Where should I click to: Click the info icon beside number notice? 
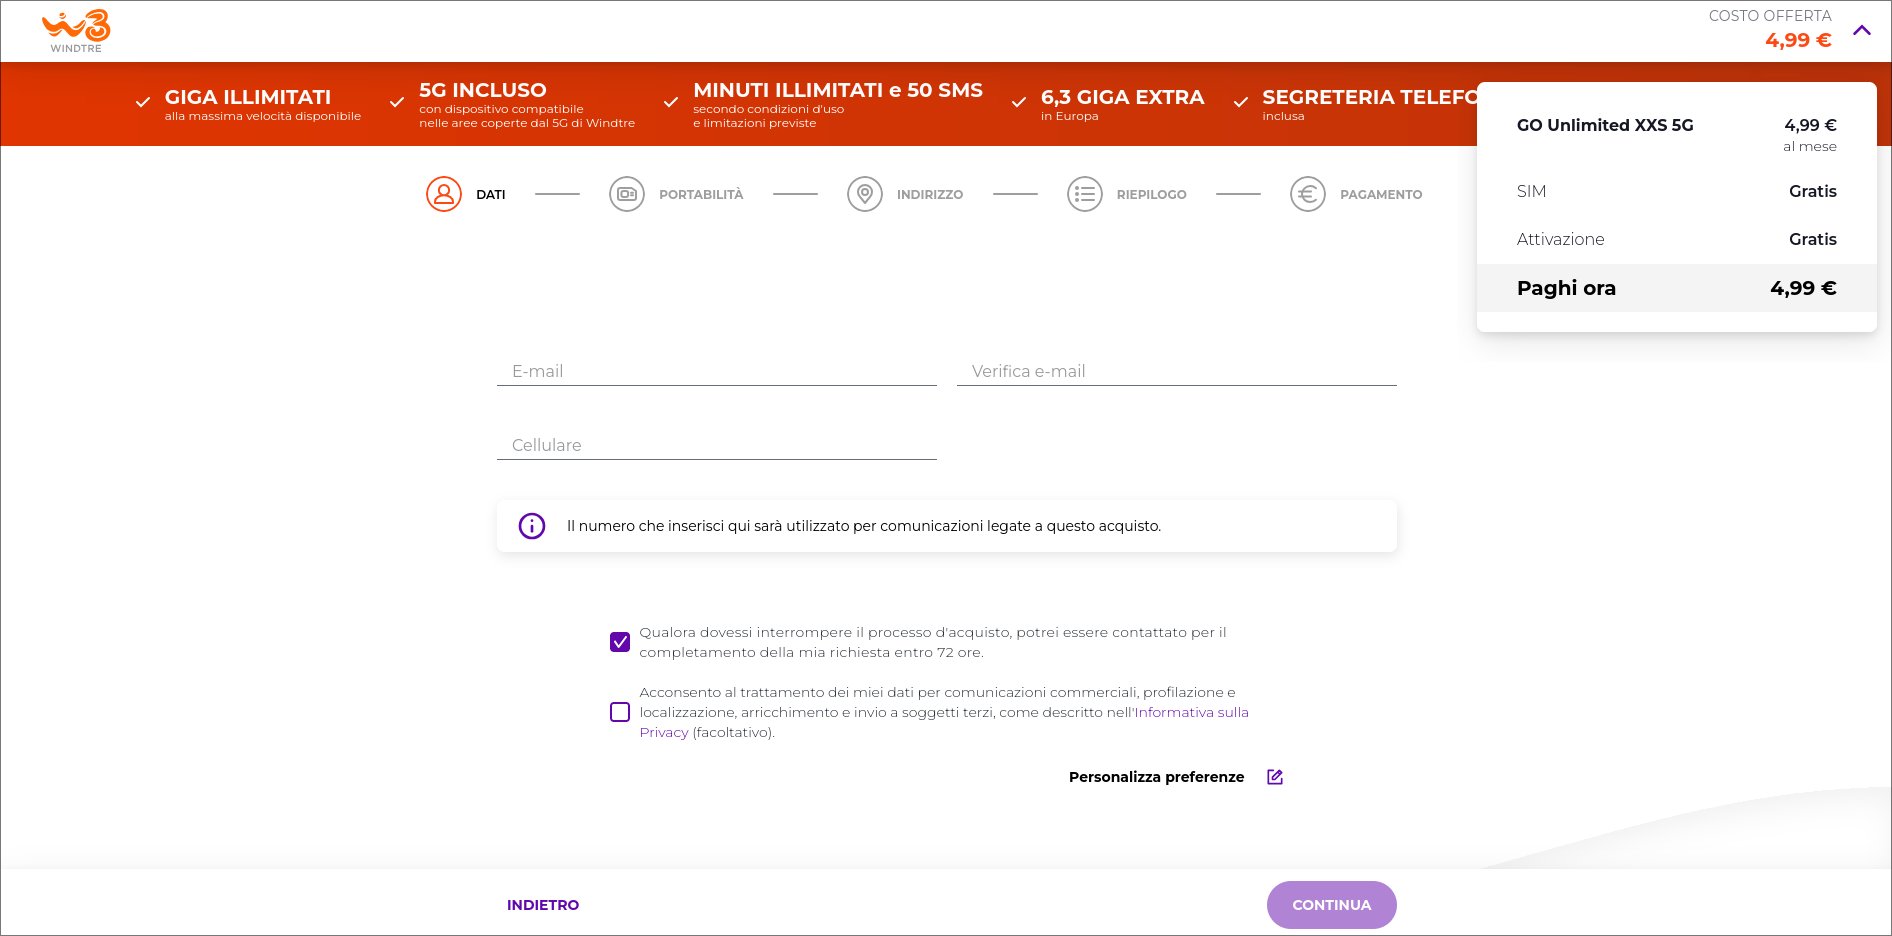pos(532,526)
